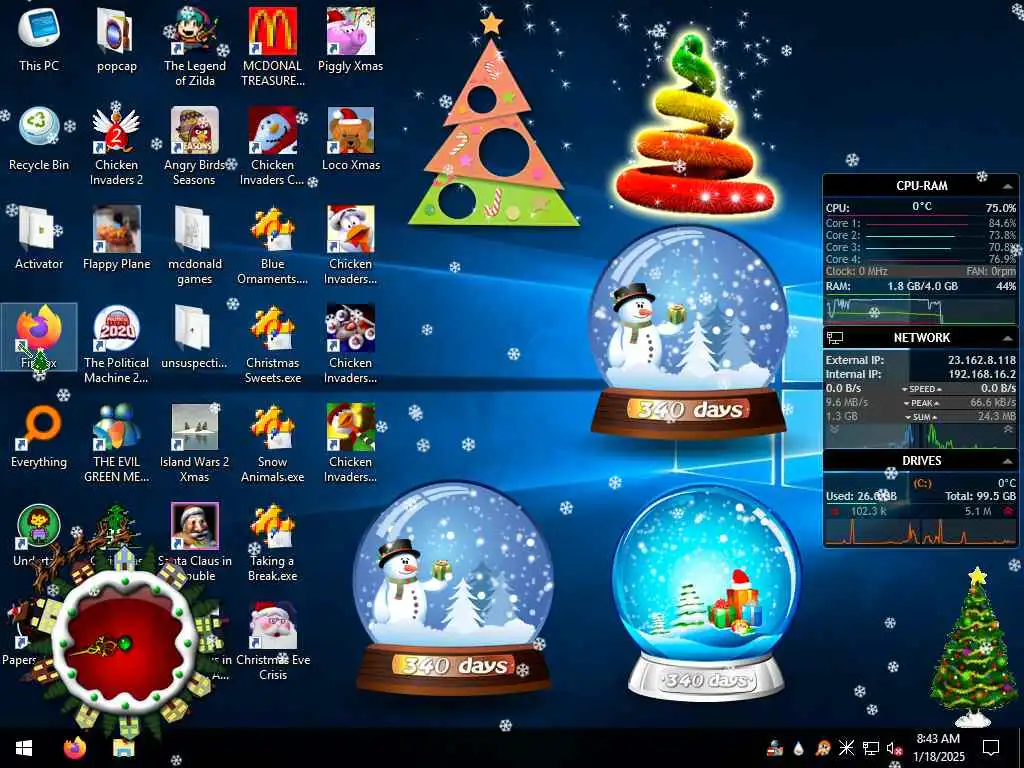Click the Total: 99.5 GB drive text
The height and width of the screenshot is (768, 1024).
(x=980, y=496)
